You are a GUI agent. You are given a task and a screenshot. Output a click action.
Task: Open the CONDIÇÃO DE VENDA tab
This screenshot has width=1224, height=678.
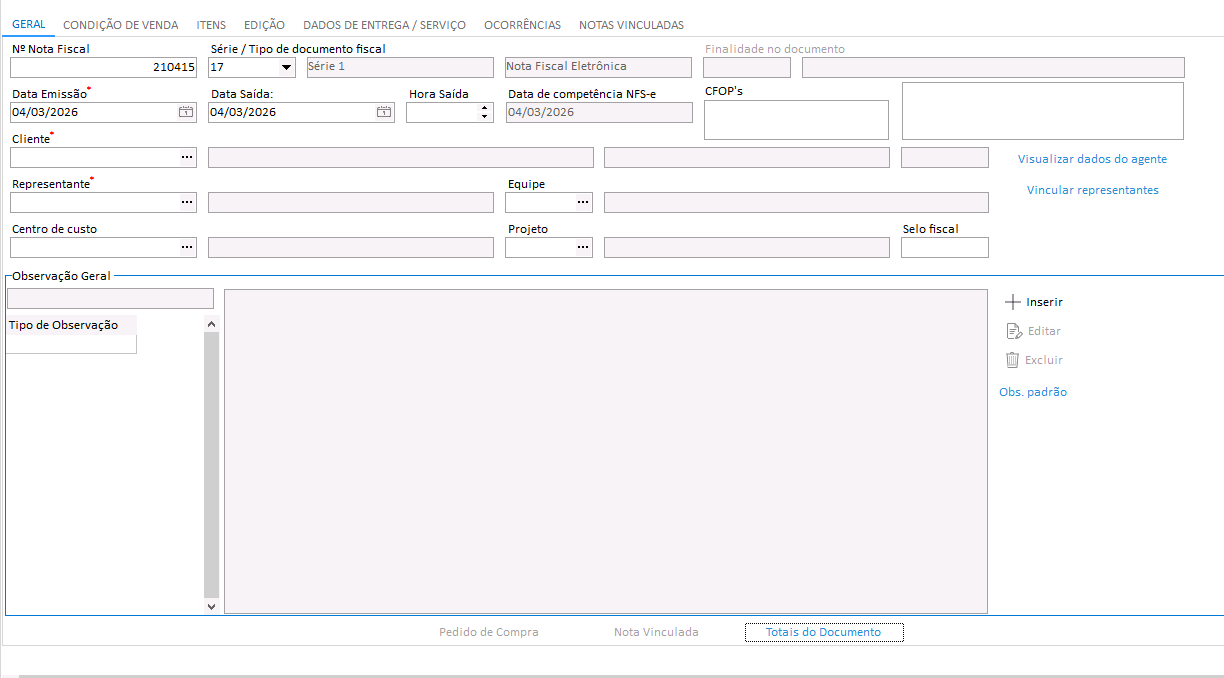click(121, 25)
